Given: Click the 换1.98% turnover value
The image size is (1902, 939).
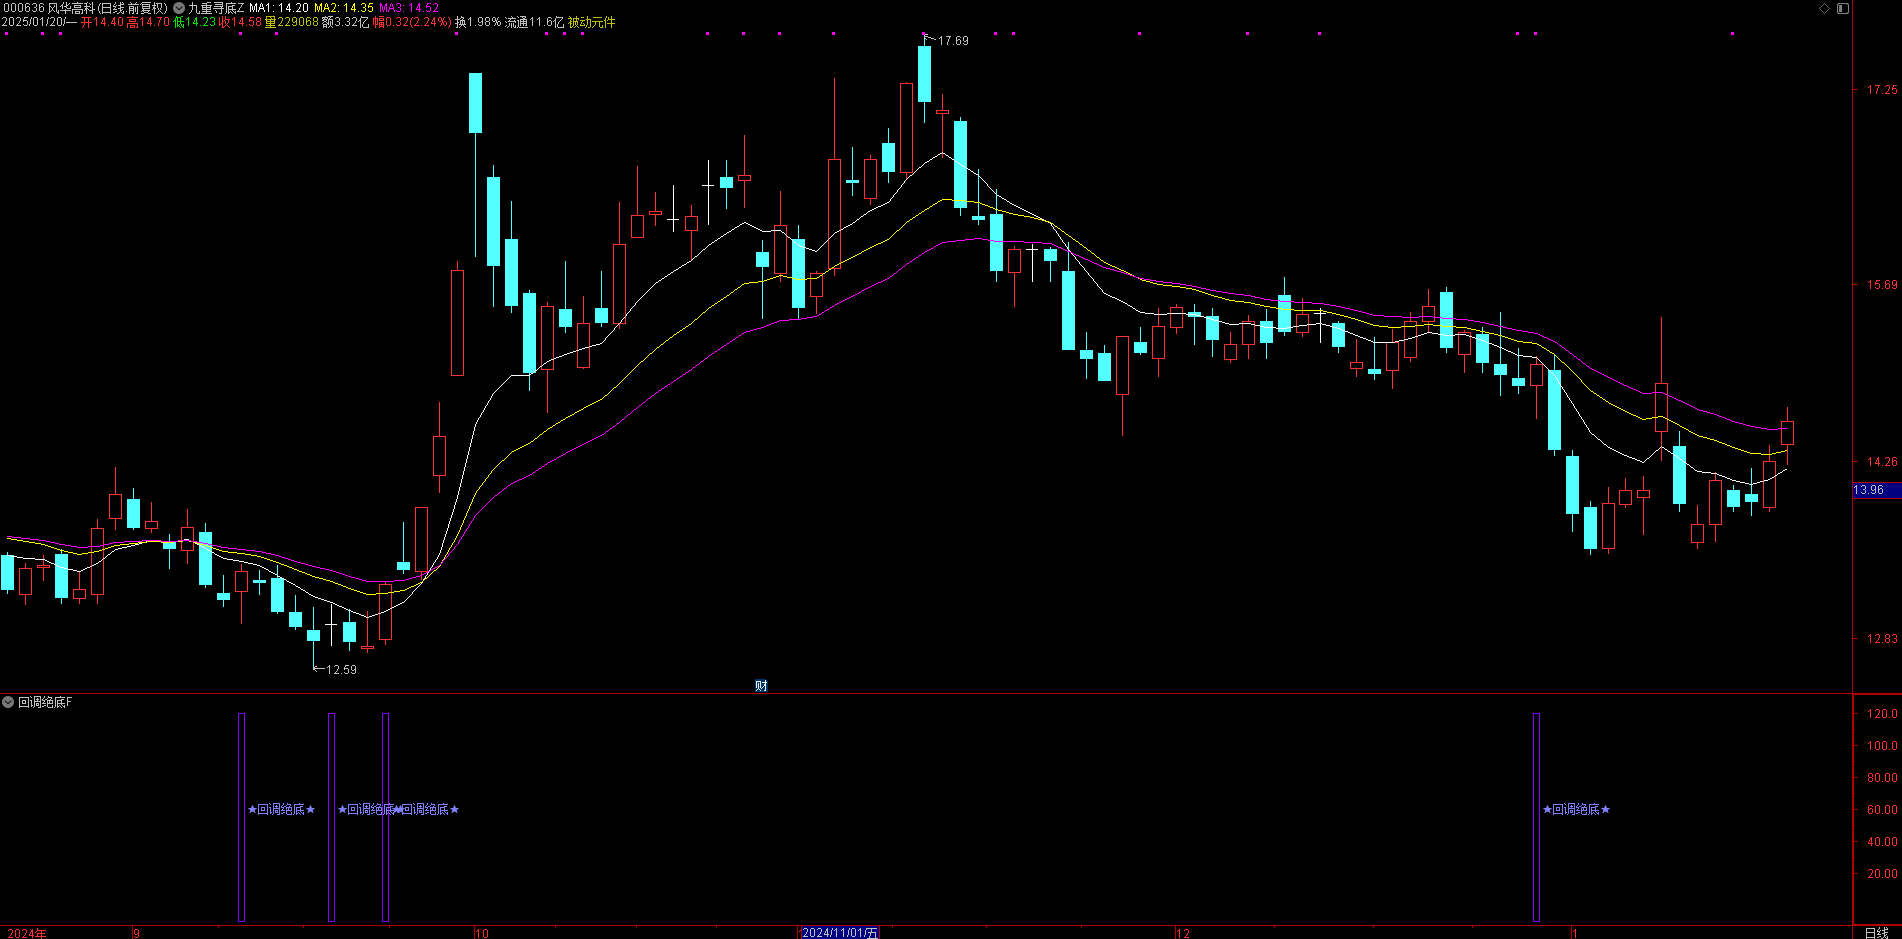Looking at the screenshot, I should click(x=479, y=22).
